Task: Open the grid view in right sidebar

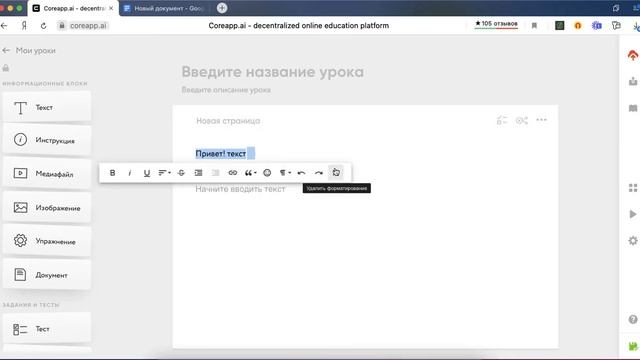Action: [x=633, y=188]
